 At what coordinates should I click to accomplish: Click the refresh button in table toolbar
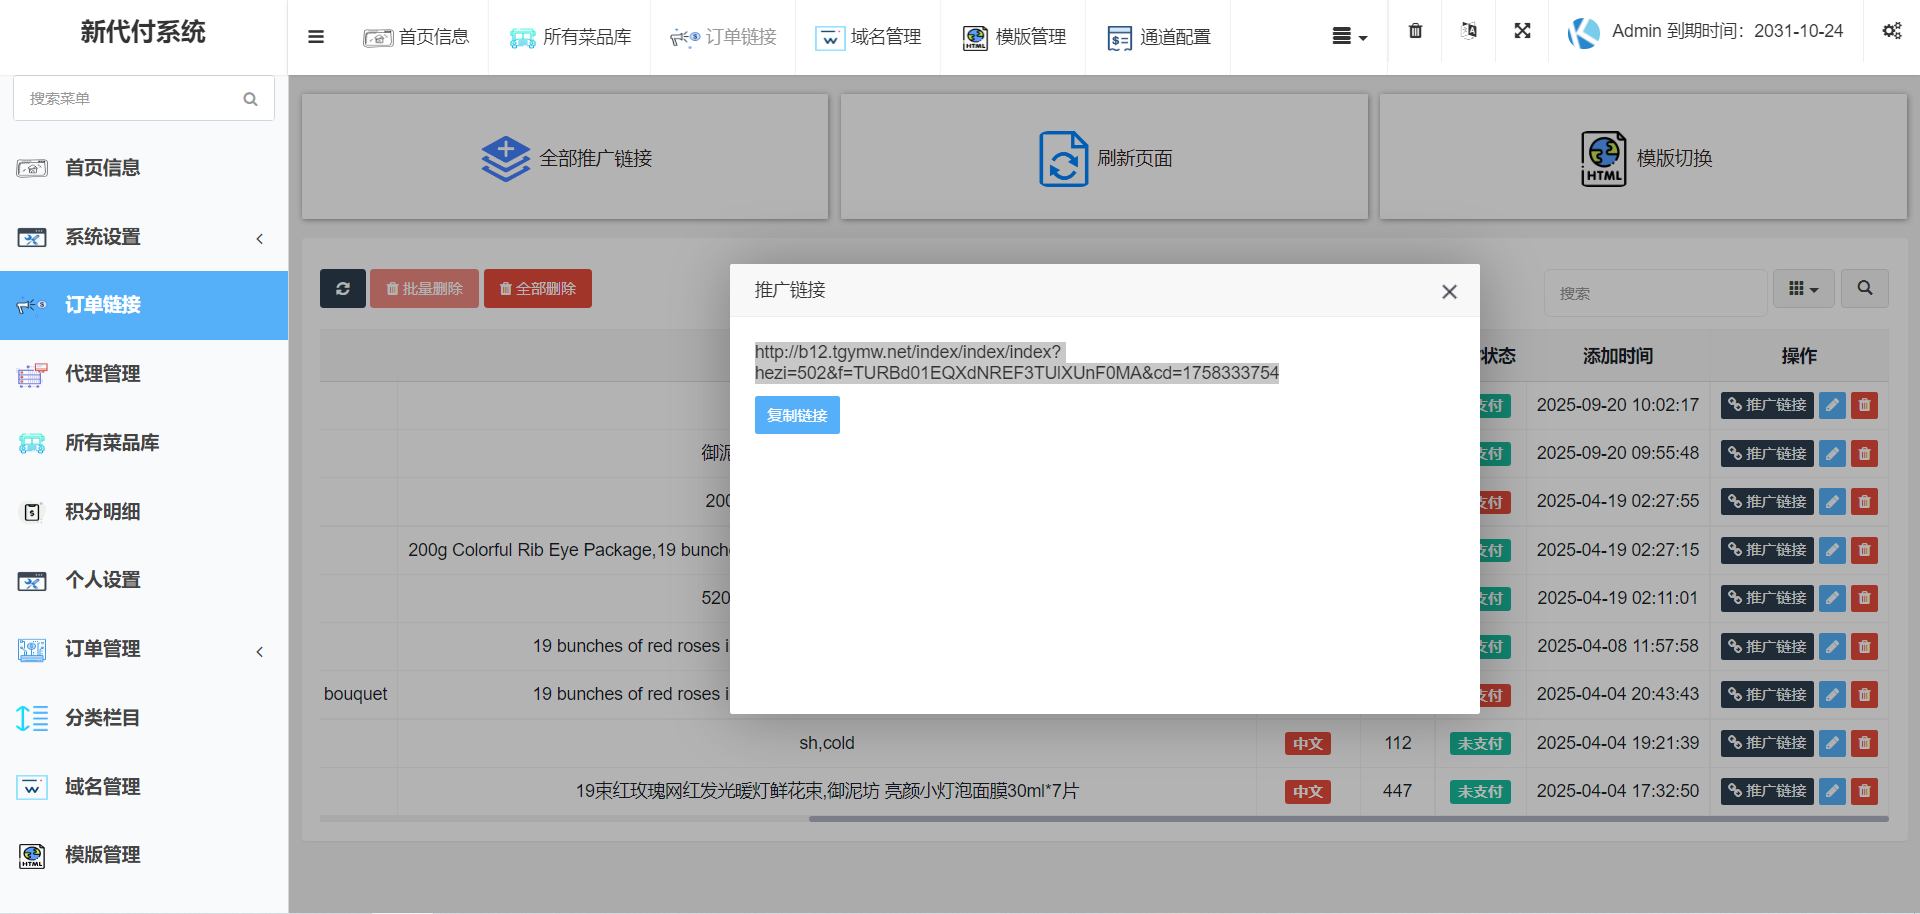point(343,289)
